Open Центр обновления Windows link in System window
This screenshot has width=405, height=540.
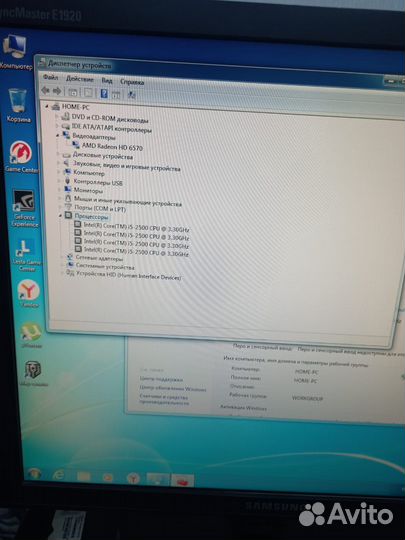click(173, 389)
